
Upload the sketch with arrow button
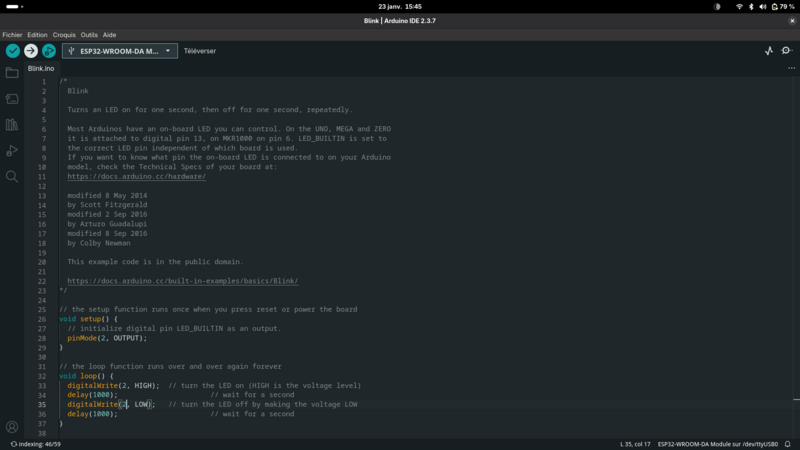(x=31, y=51)
